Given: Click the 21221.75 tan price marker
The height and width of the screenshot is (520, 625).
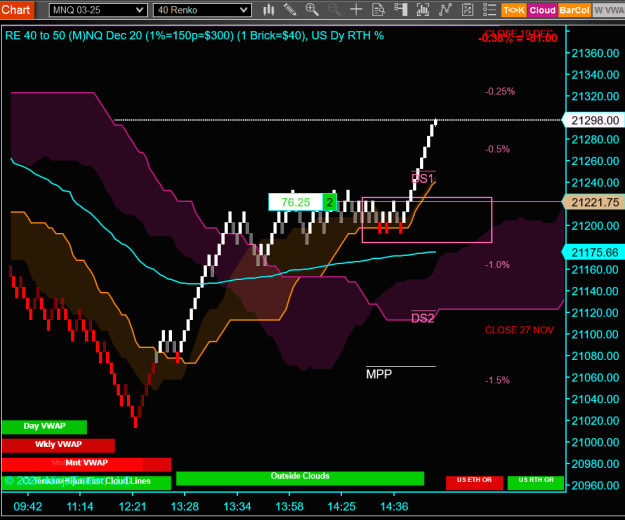Looking at the screenshot, I should 593,202.
